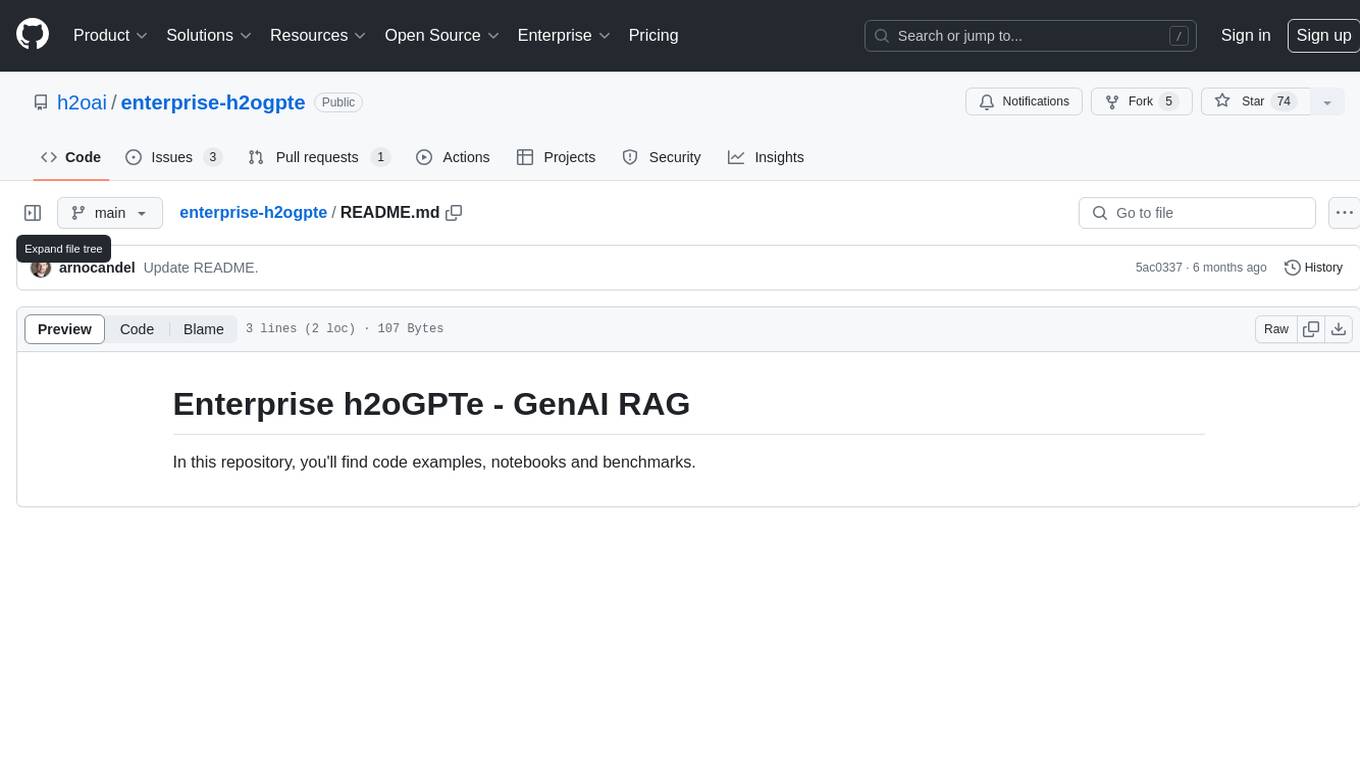Switch to the Code tab
The width and height of the screenshot is (1360, 764).
[71, 157]
